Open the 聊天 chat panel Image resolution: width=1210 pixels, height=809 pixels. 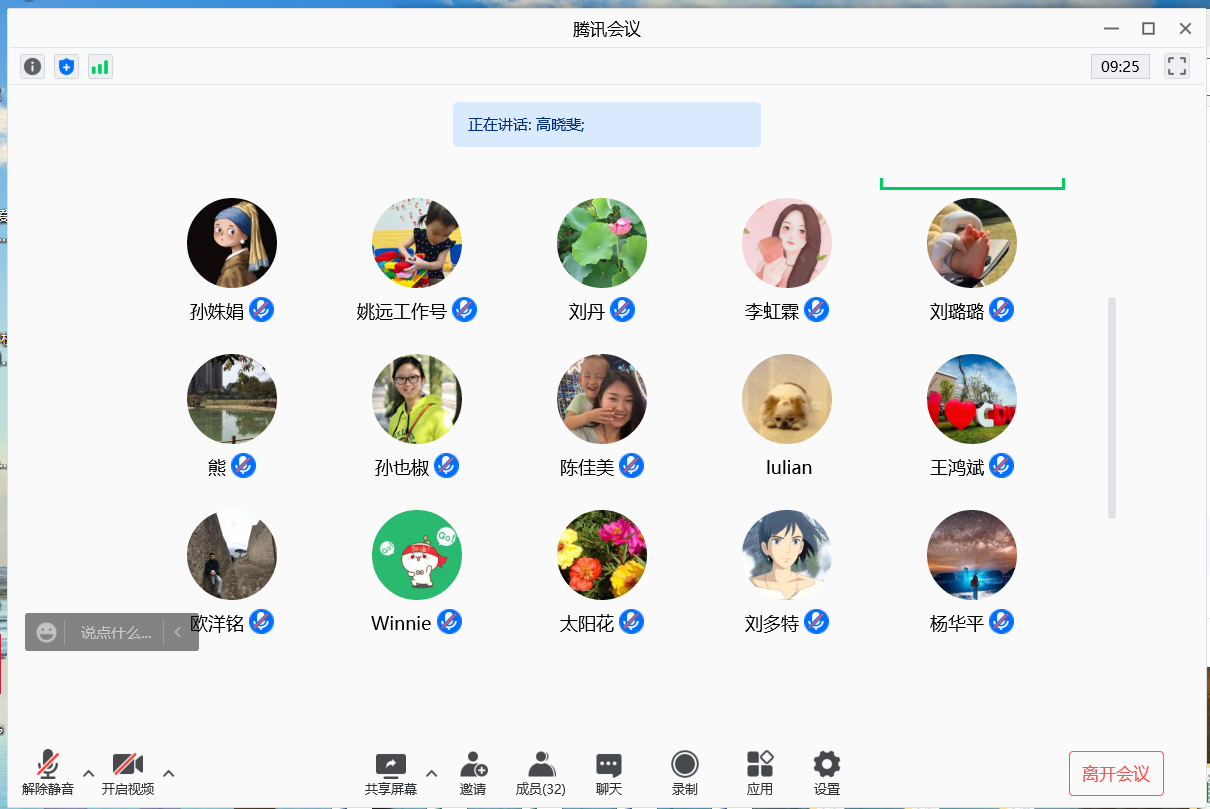click(x=609, y=773)
